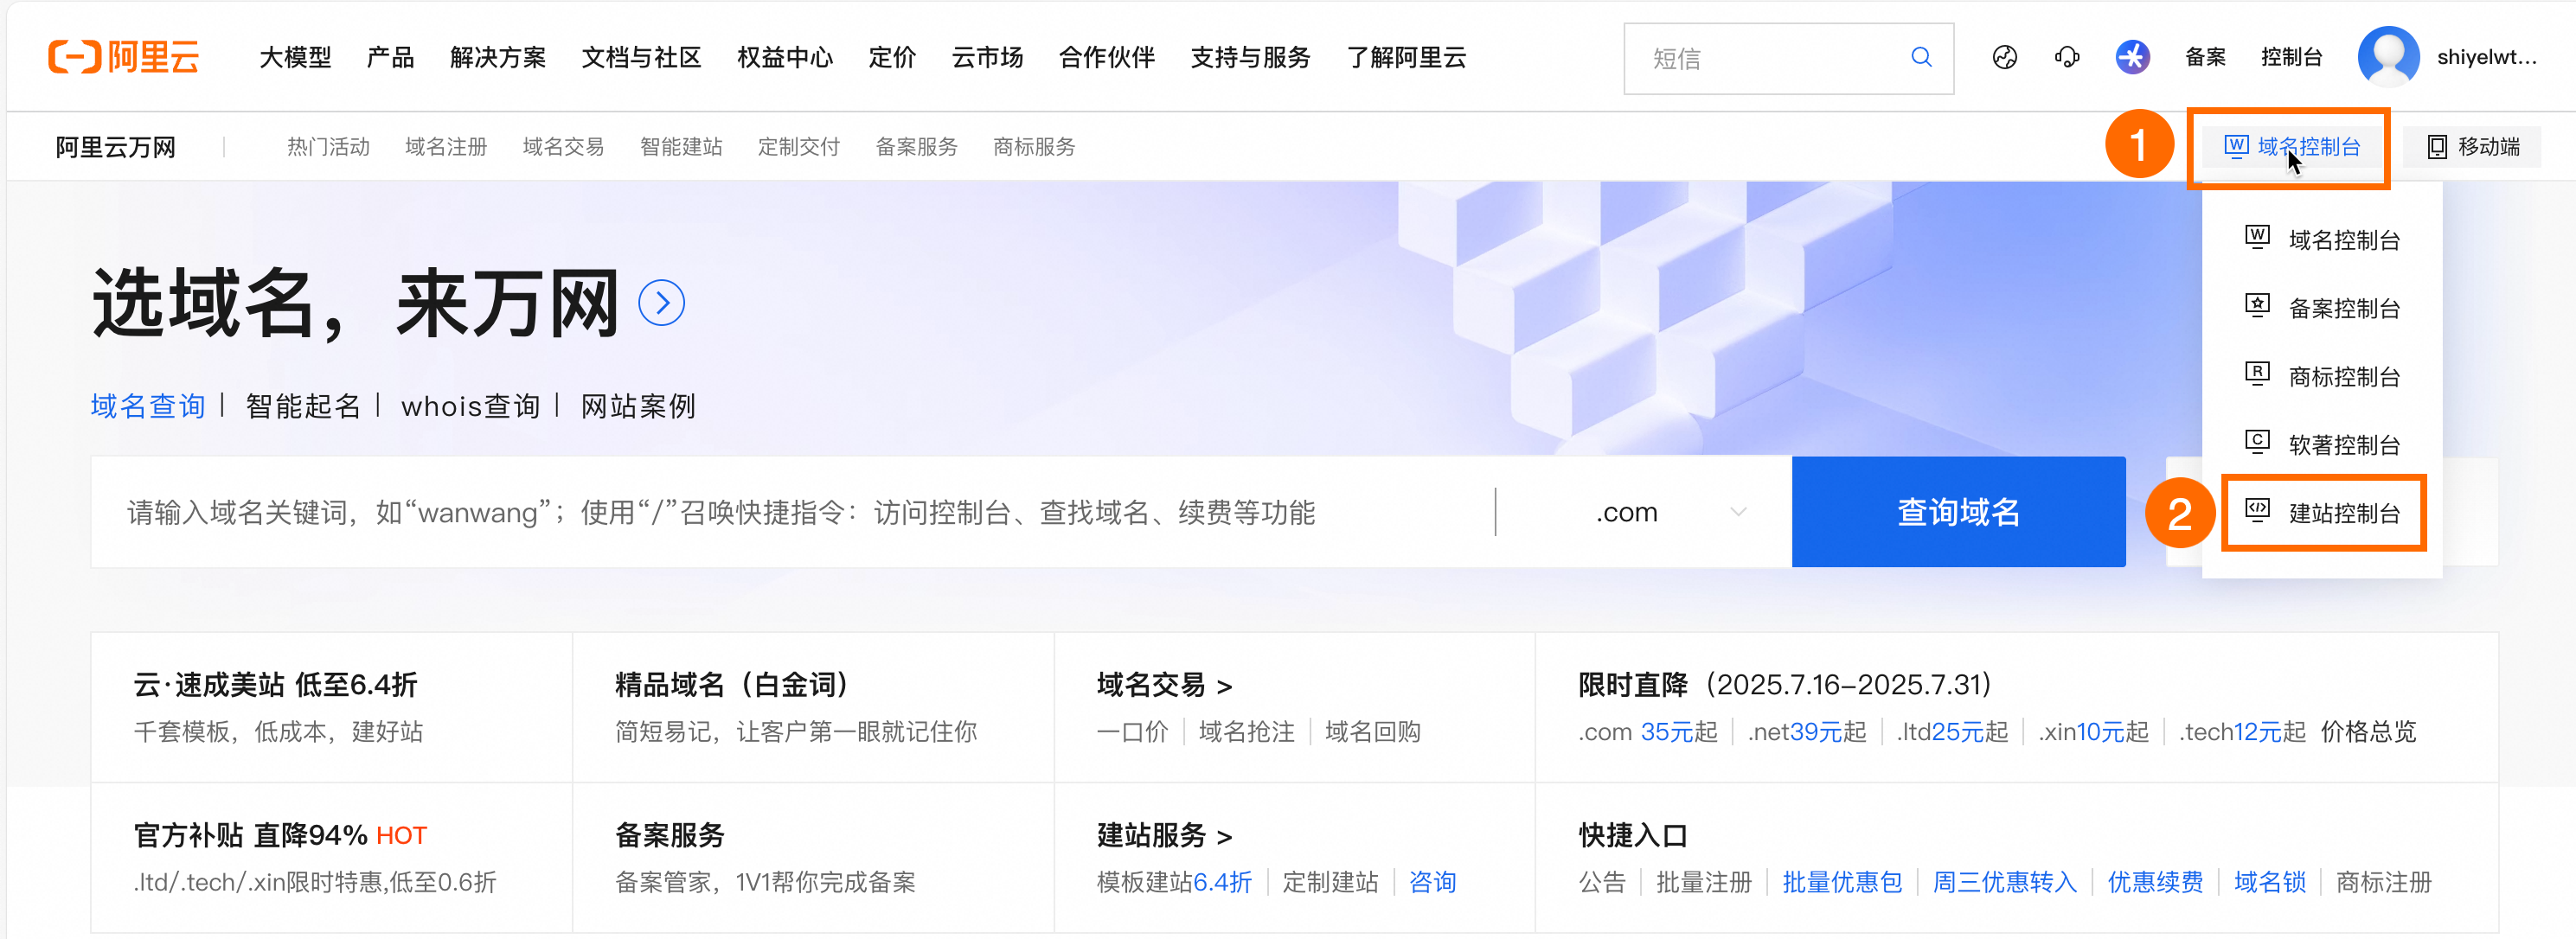Click the domain keyword input field
The height and width of the screenshot is (939, 2576).
click(793, 512)
